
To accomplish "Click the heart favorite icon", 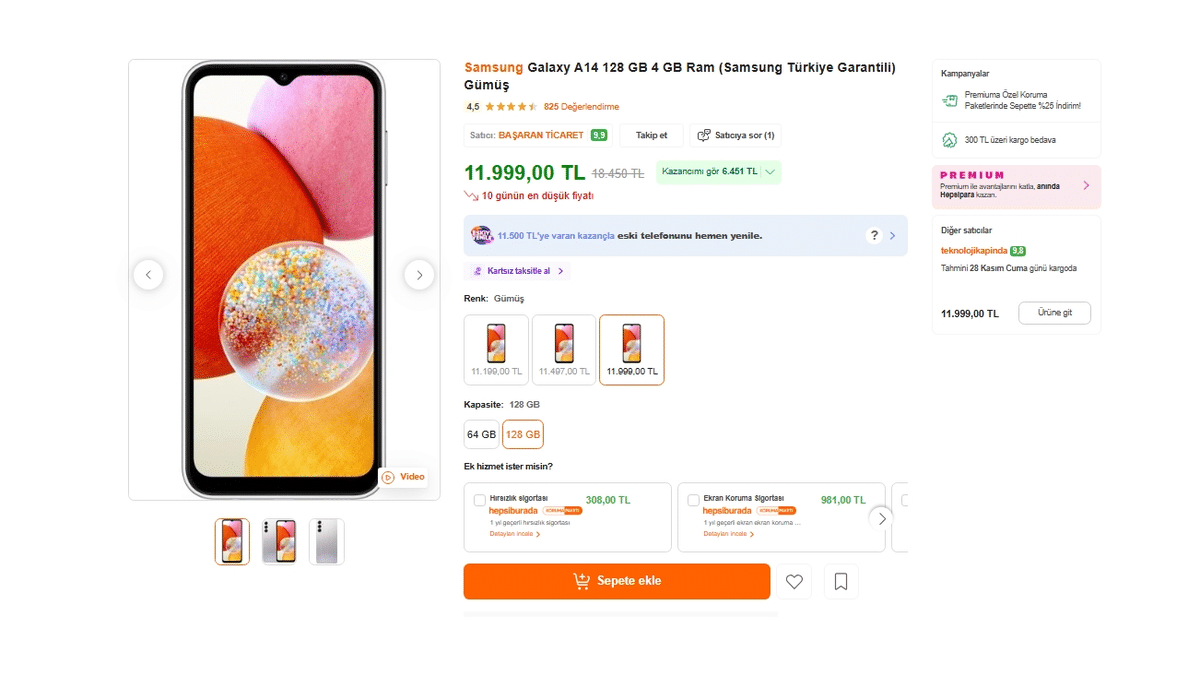I will pos(794,581).
